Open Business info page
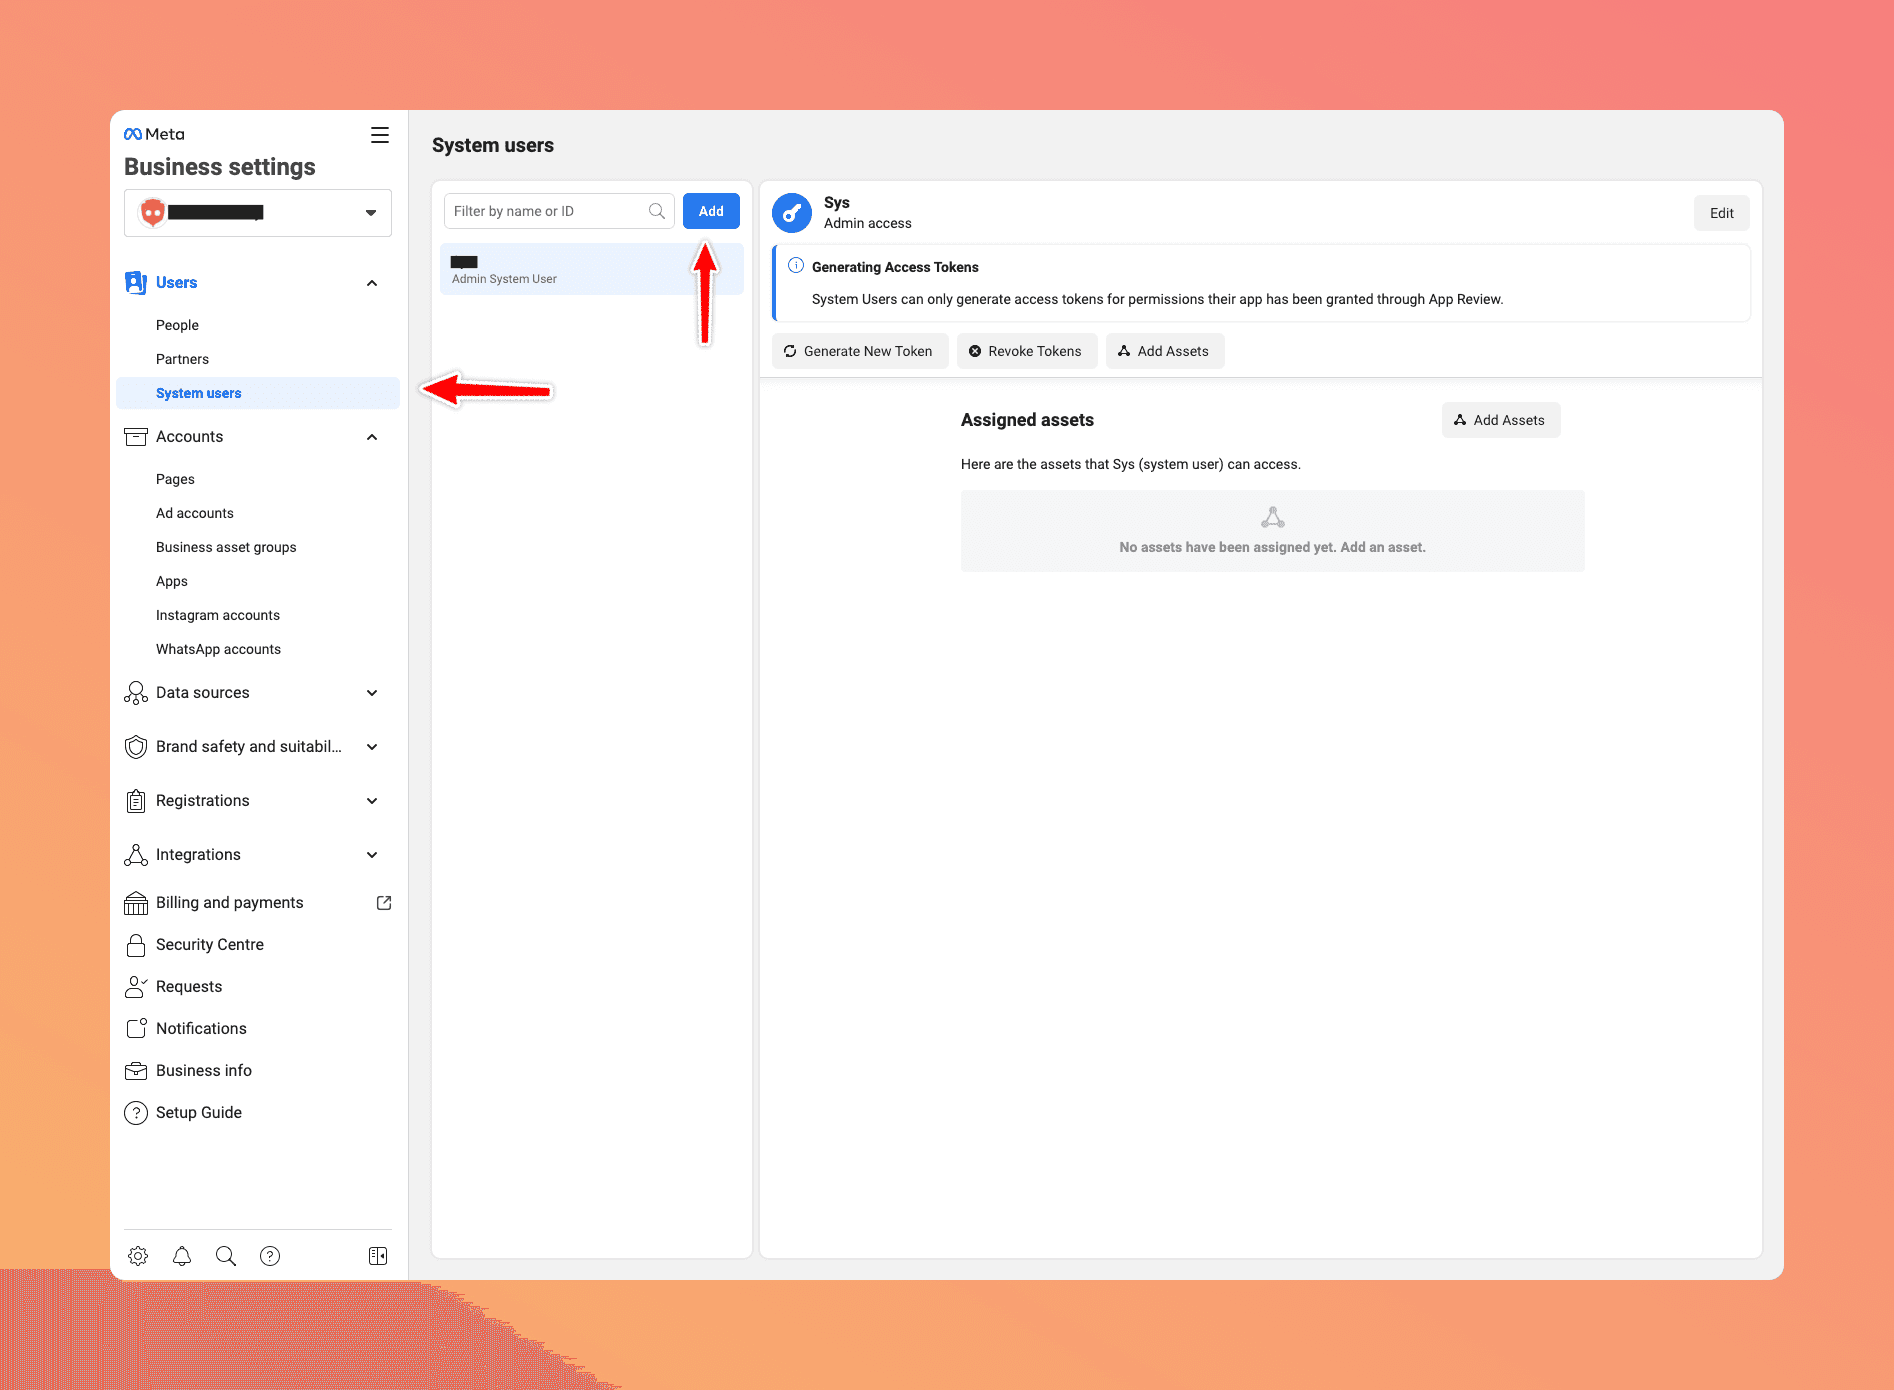Viewport: 1894px width, 1390px height. pos(204,1071)
